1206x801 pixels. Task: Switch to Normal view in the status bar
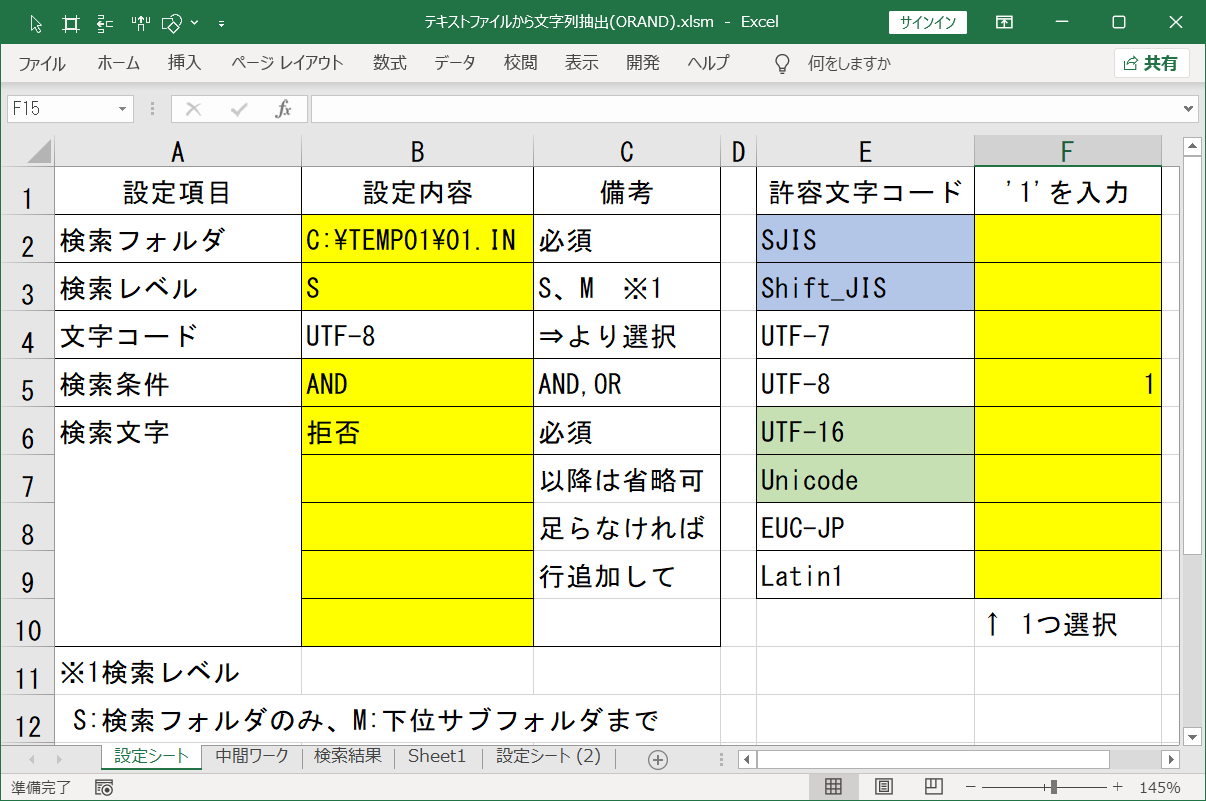click(831, 785)
